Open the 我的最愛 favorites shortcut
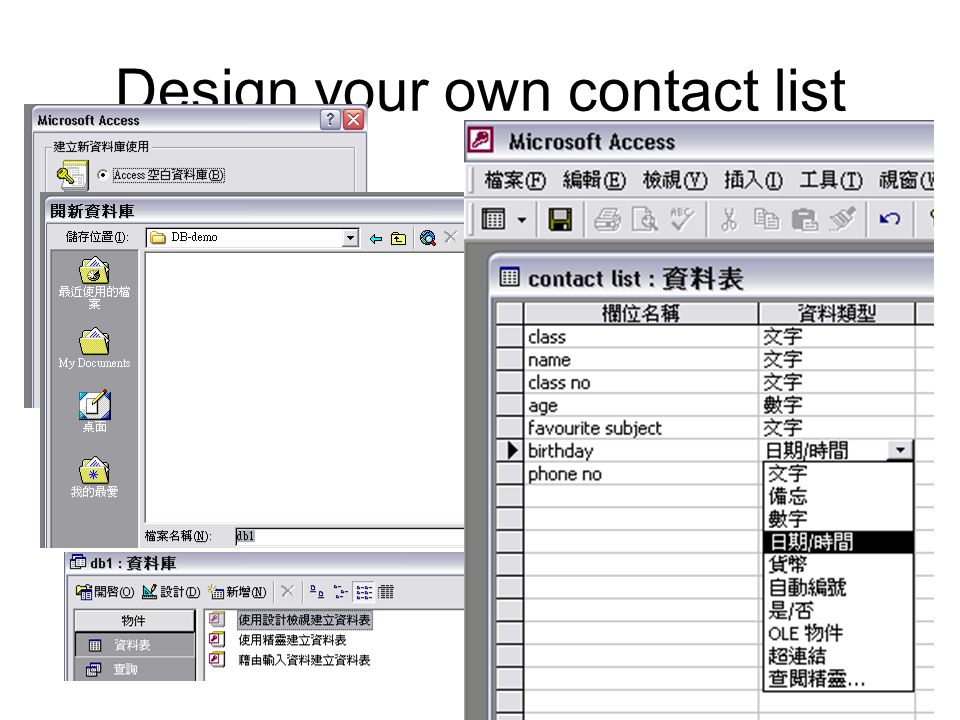This screenshot has width=960, height=720. (94, 478)
